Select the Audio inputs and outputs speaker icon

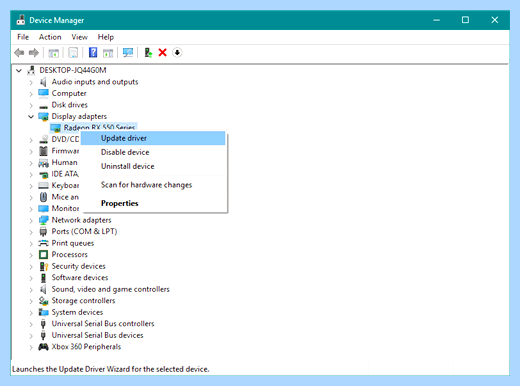[43, 82]
